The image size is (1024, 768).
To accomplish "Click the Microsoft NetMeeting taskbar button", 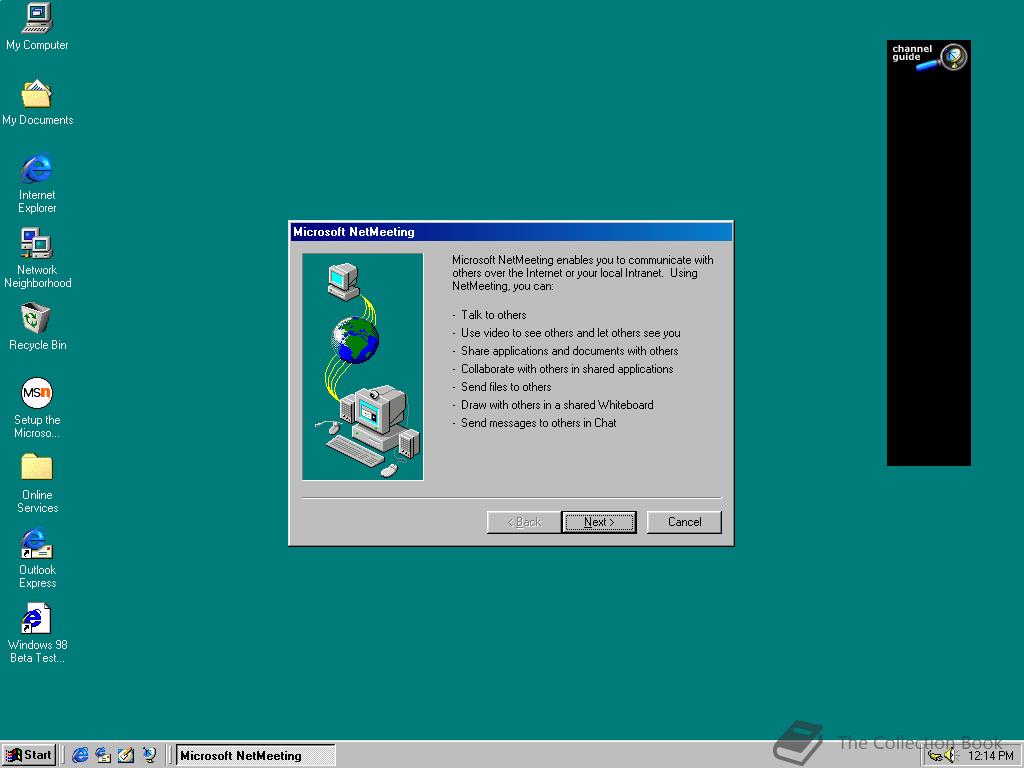I will coord(255,756).
